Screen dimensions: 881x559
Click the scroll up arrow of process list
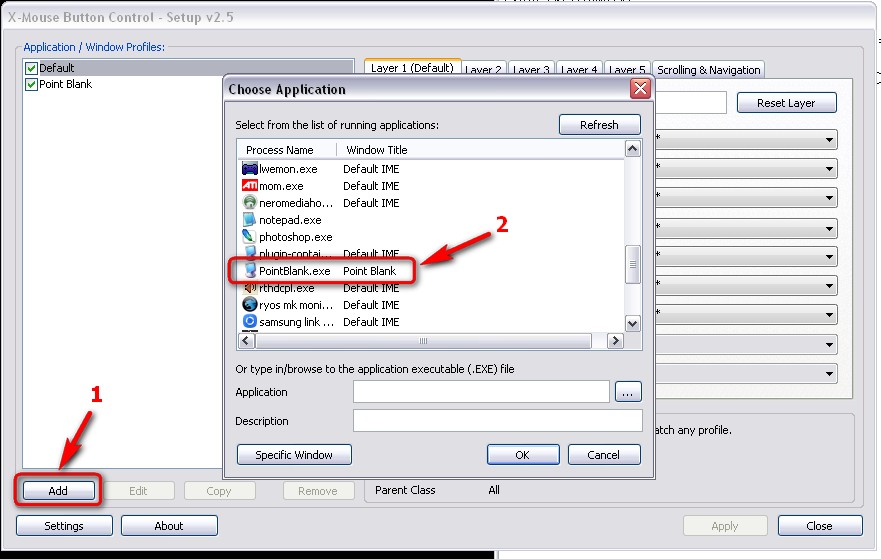click(x=633, y=149)
